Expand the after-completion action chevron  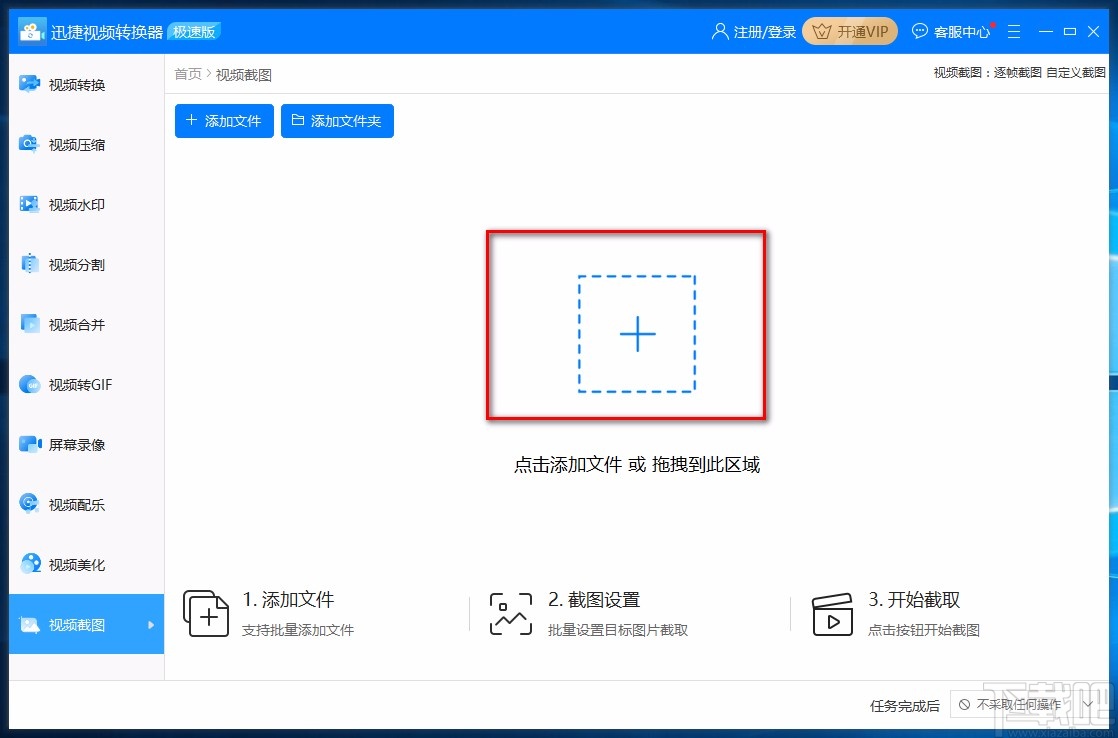(x=1088, y=704)
